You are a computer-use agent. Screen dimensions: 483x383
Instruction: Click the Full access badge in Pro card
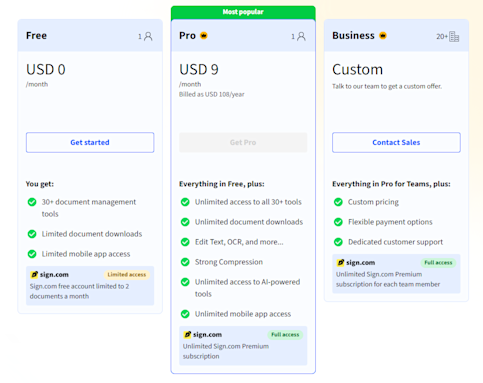[285, 335]
